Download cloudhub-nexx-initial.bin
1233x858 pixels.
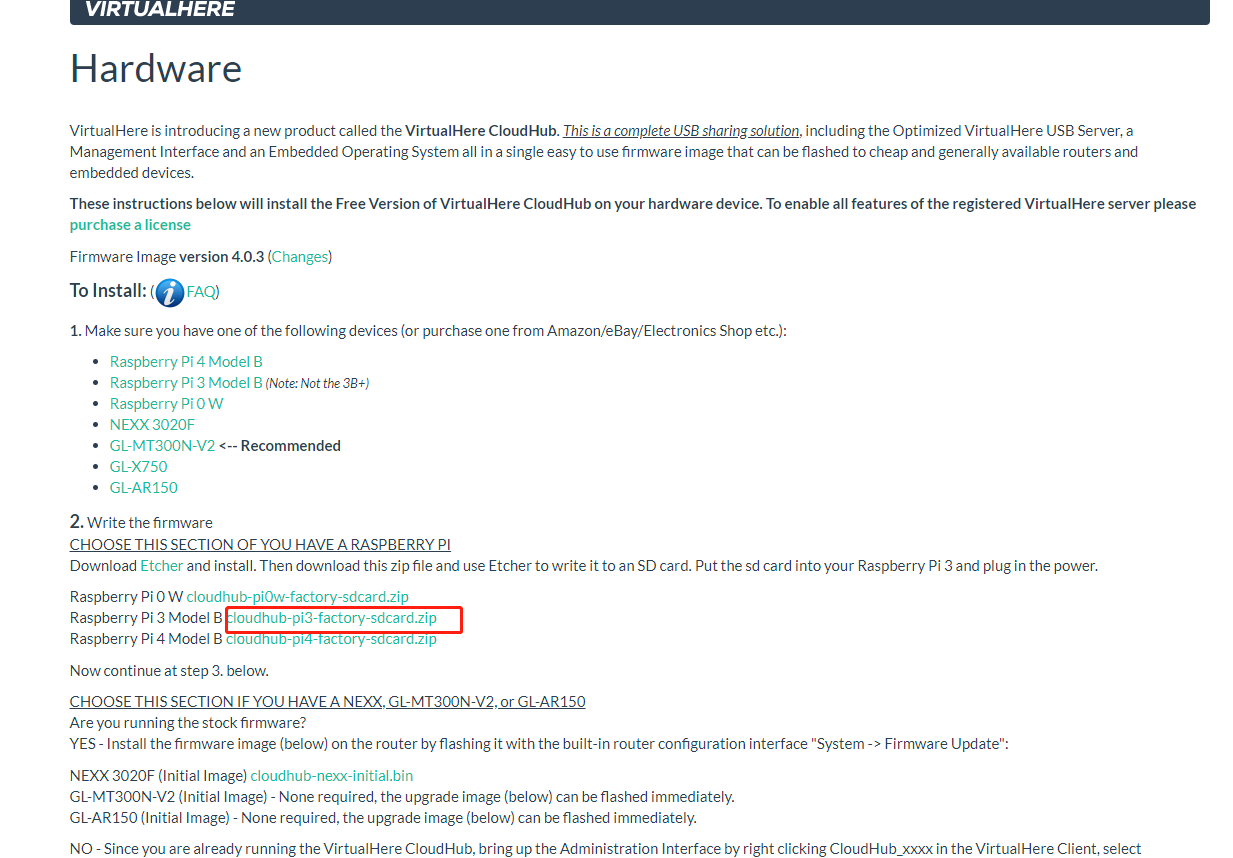(332, 776)
